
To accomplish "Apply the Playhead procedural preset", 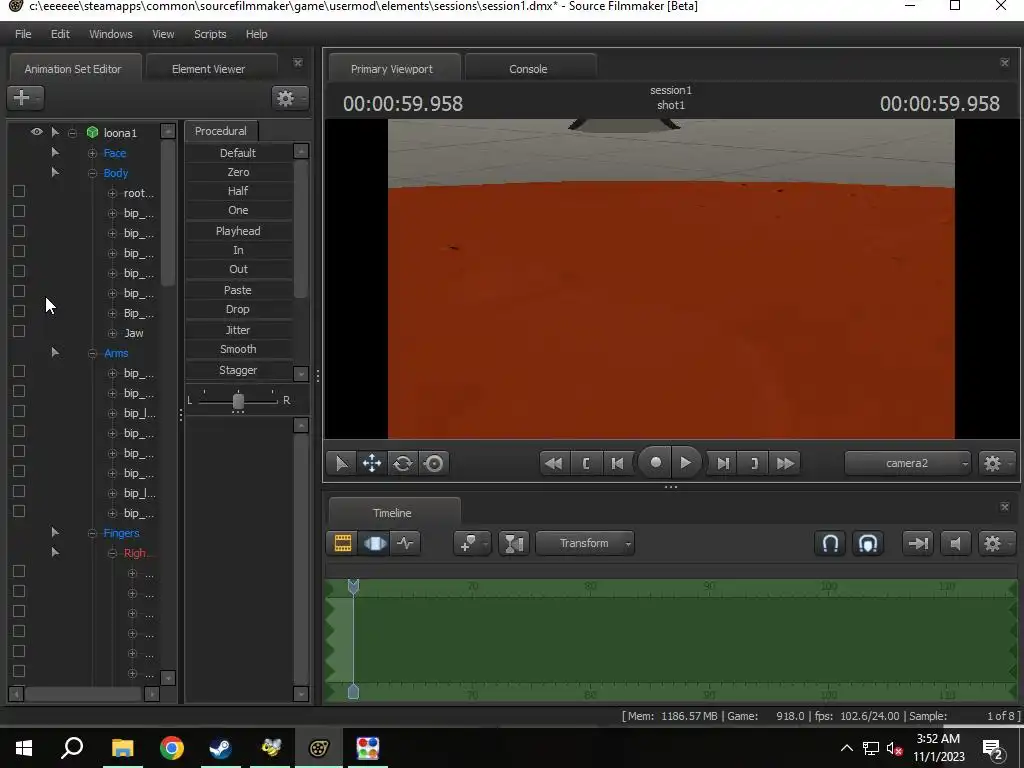I will pos(238,231).
